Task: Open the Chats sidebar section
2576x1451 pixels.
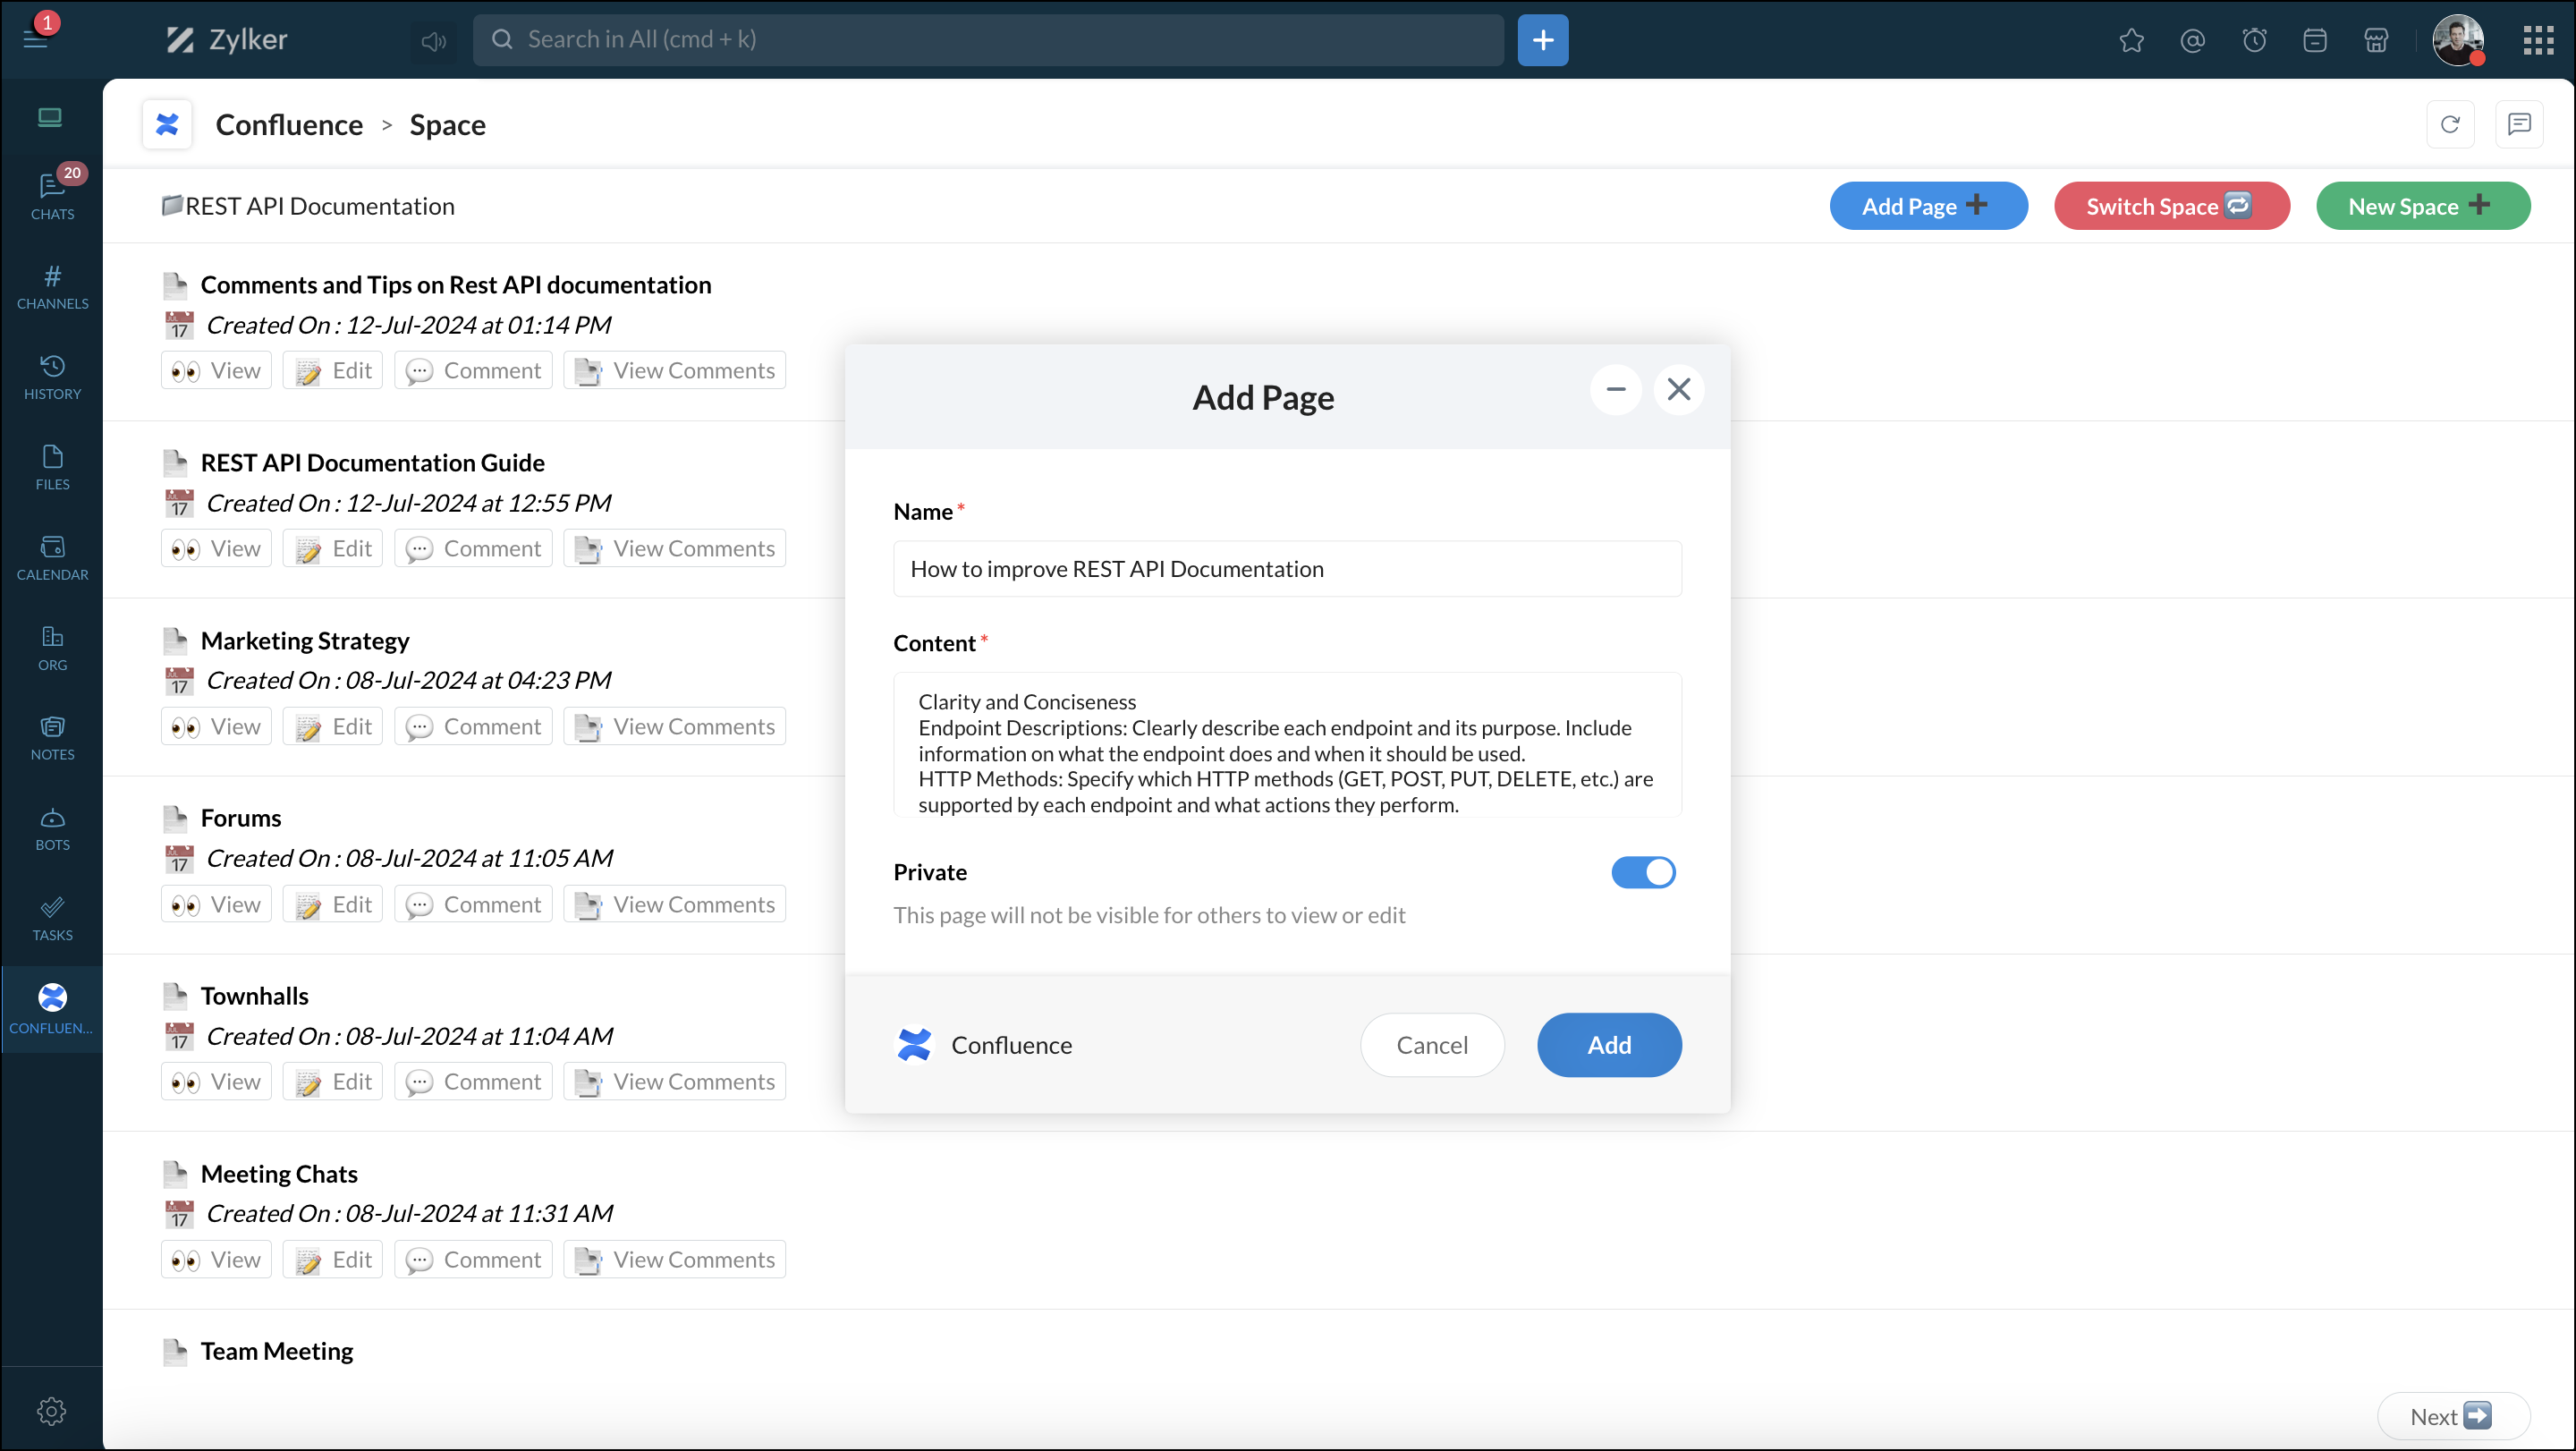Action: 52,195
